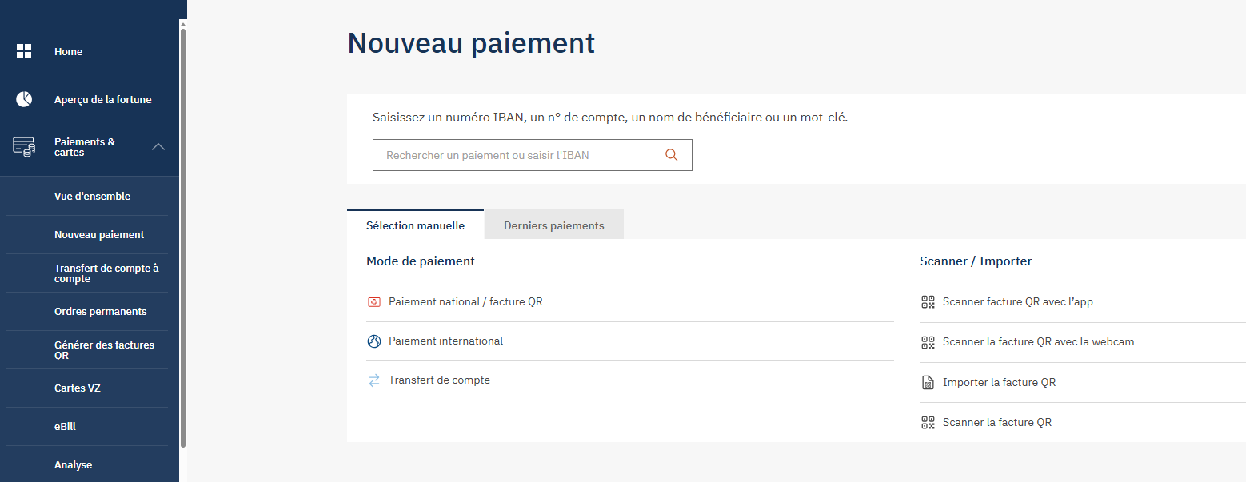Click the magnifier search icon in the IBAN field
The width and height of the screenshot is (1246, 482).
tap(671, 155)
